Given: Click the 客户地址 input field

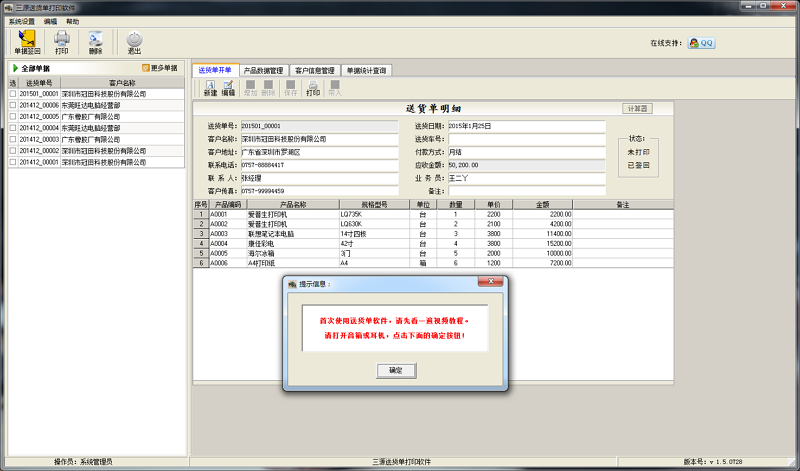Looking at the screenshot, I should pyautogui.click(x=319, y=152).
